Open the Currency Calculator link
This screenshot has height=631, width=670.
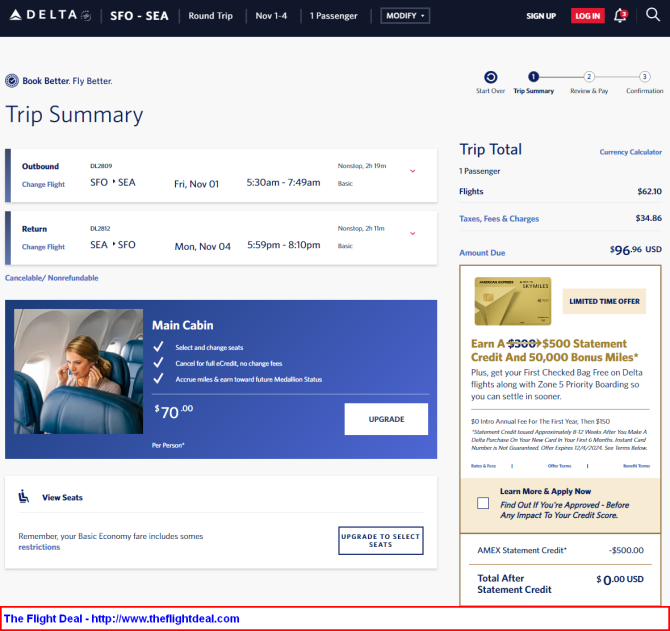630,152
